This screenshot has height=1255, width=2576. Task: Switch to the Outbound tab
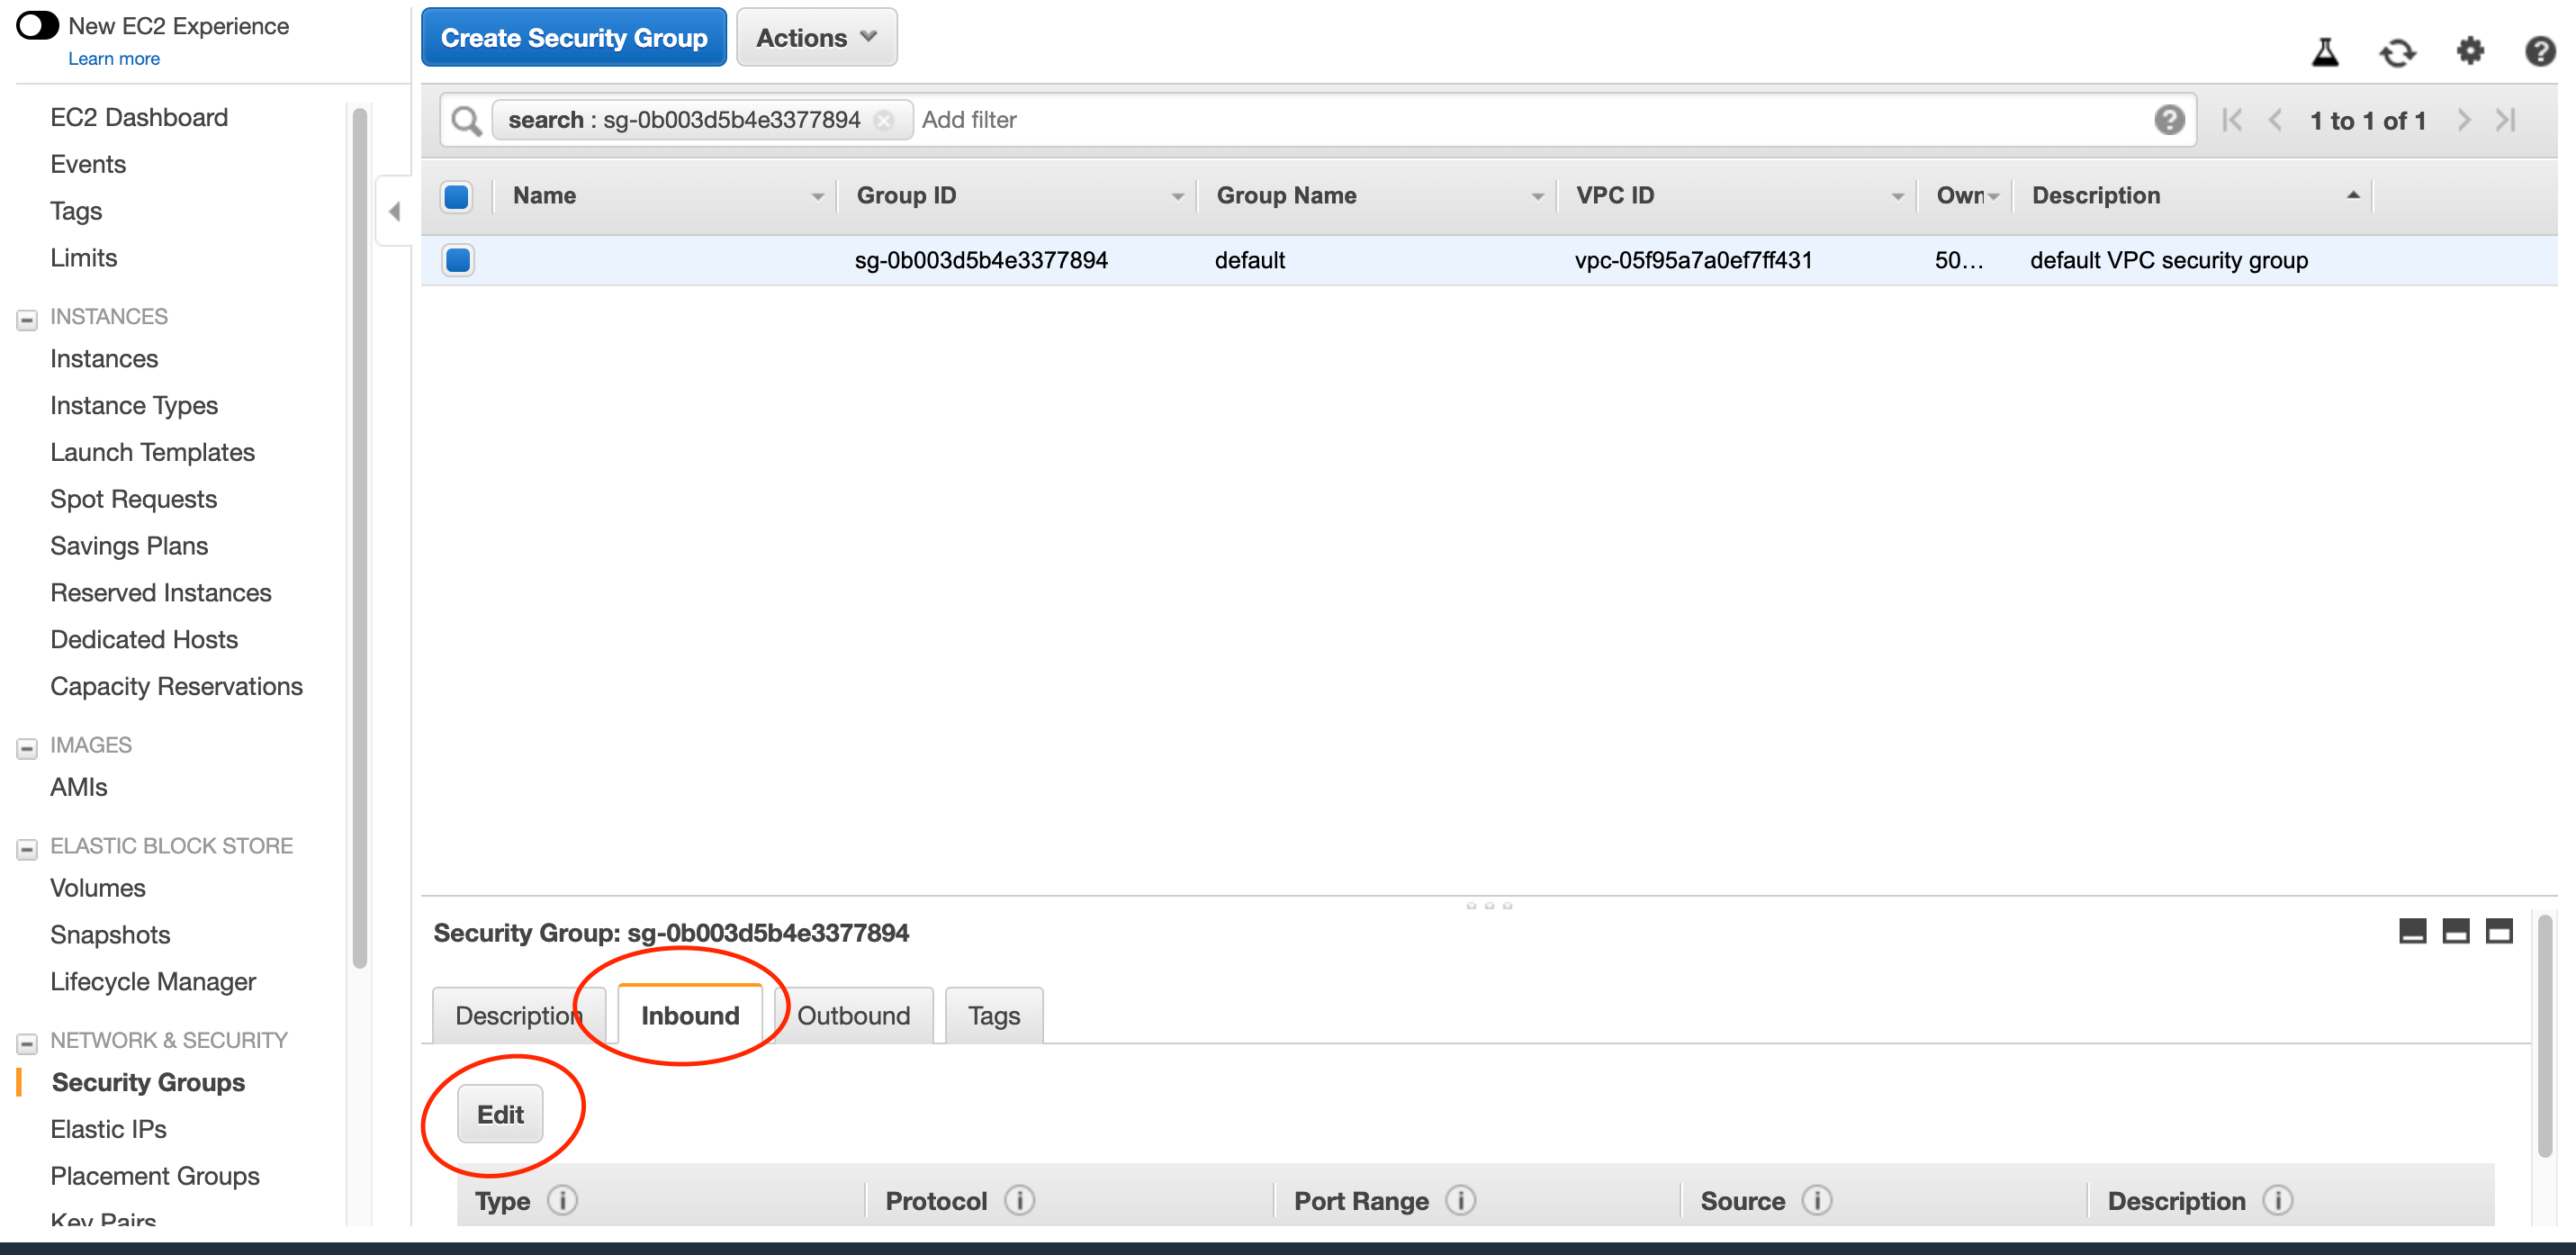coord(851,1014)
